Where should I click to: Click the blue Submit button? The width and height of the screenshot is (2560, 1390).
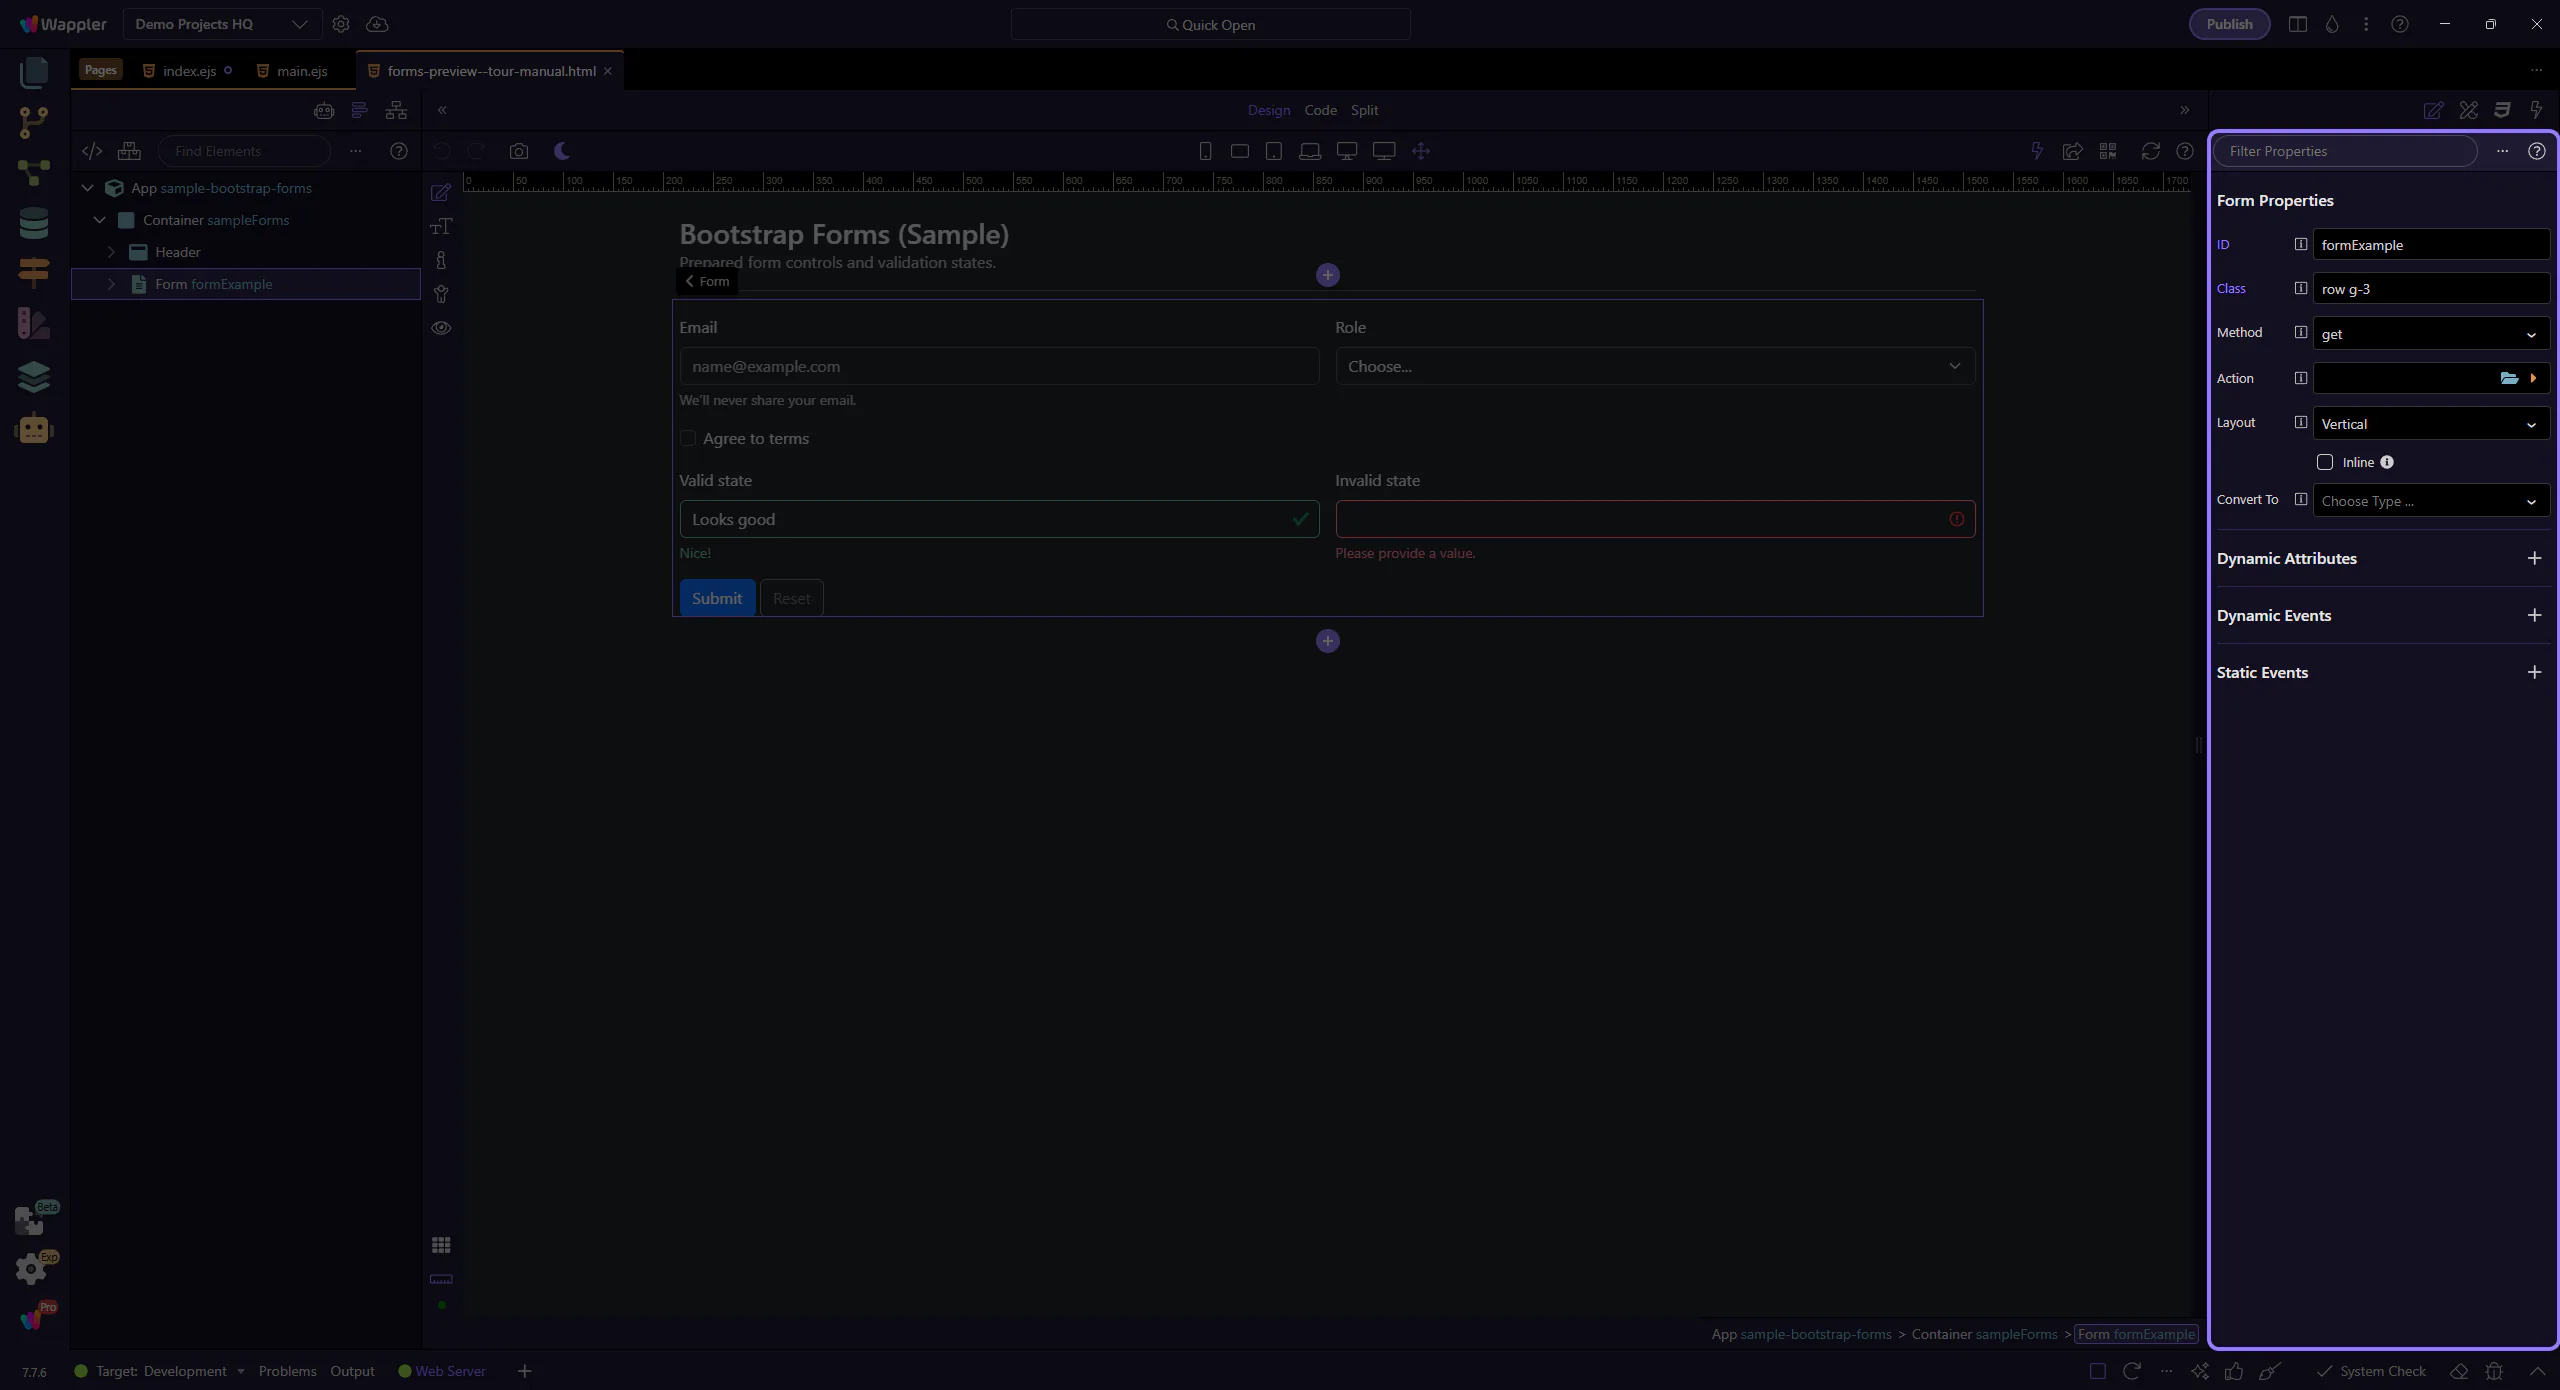click(717, 598)
